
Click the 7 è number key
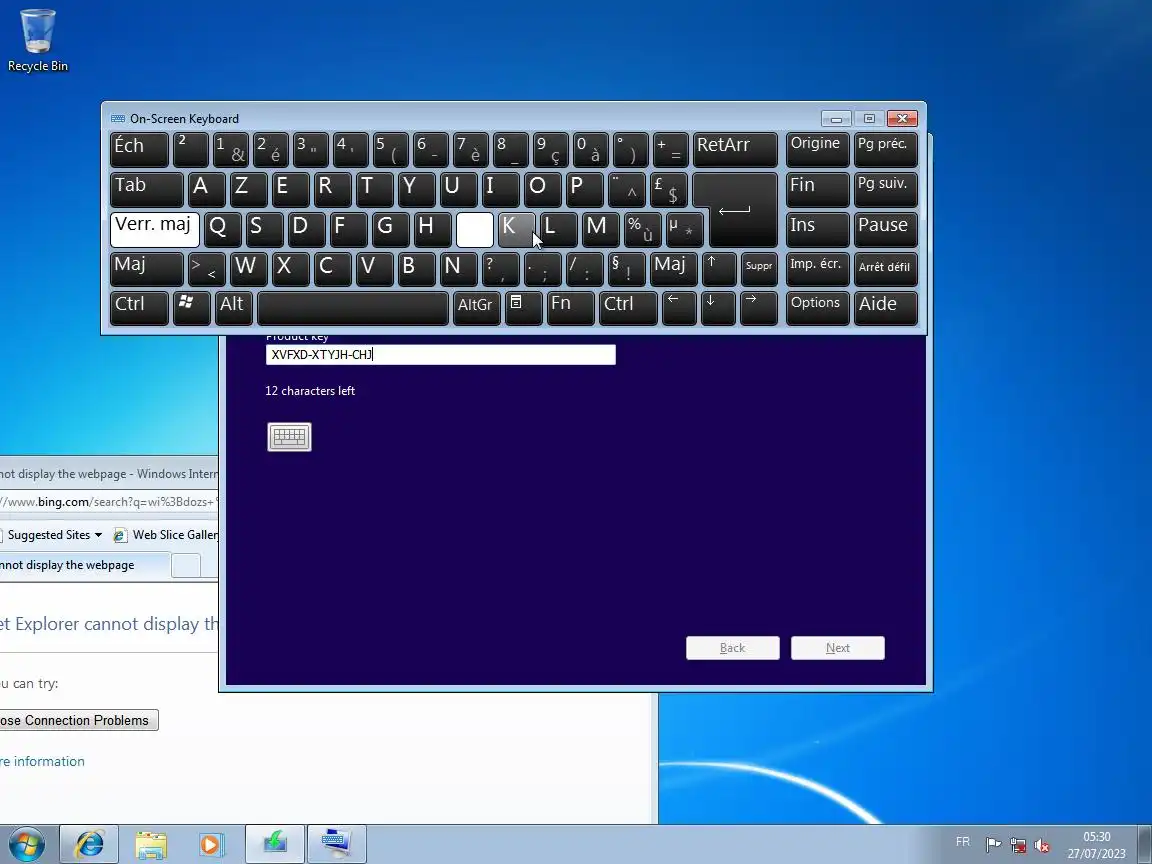(469, 150)
